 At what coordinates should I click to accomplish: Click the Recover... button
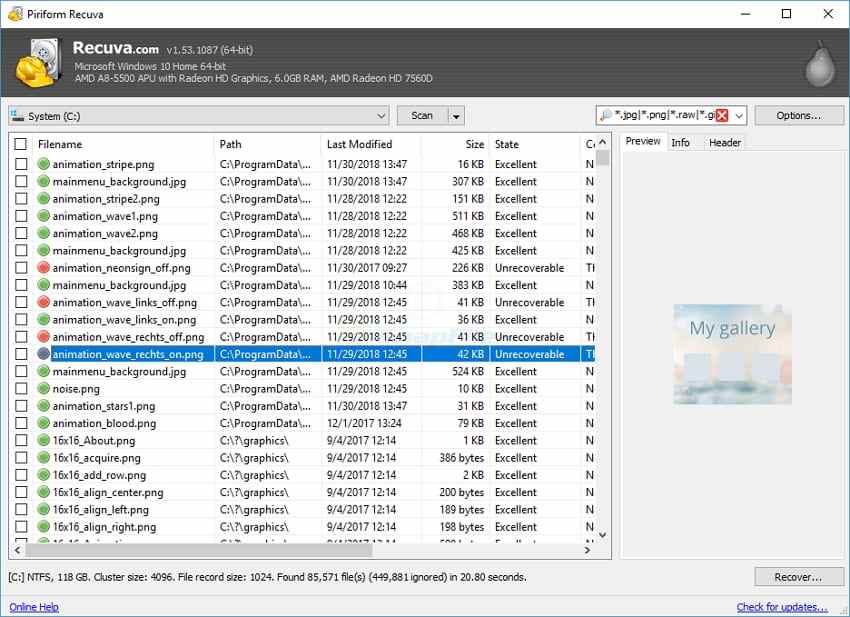(798, 577)
